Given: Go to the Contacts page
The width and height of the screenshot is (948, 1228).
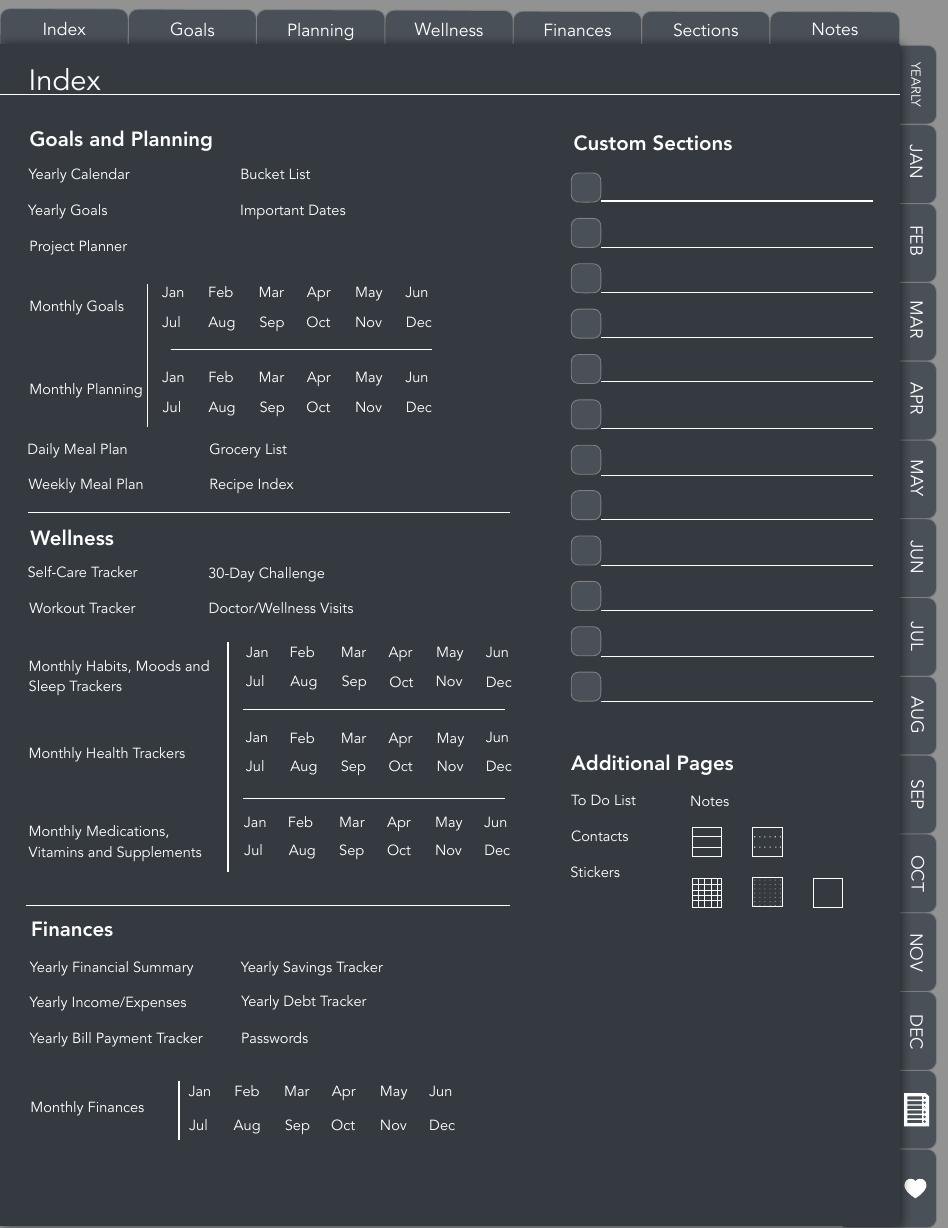Looking at the screenshot, I should tap(599, 837).
